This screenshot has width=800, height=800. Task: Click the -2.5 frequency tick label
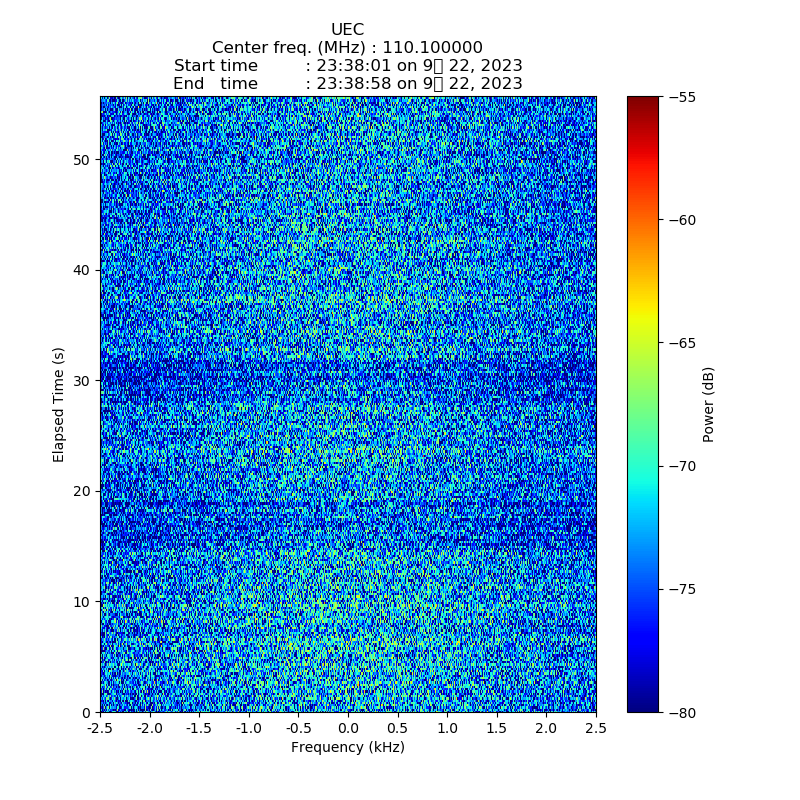99,729
